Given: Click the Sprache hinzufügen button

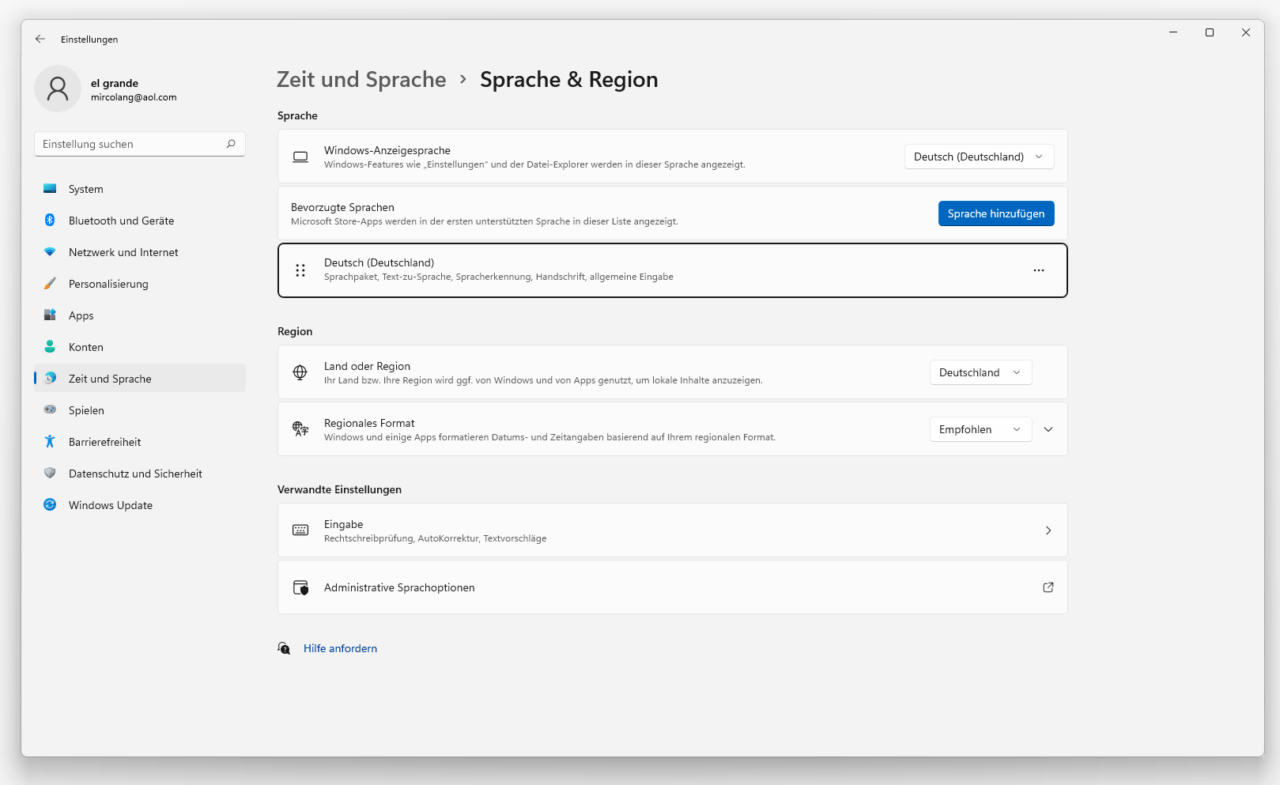Looking at the screenshot, I should [996, 213].
